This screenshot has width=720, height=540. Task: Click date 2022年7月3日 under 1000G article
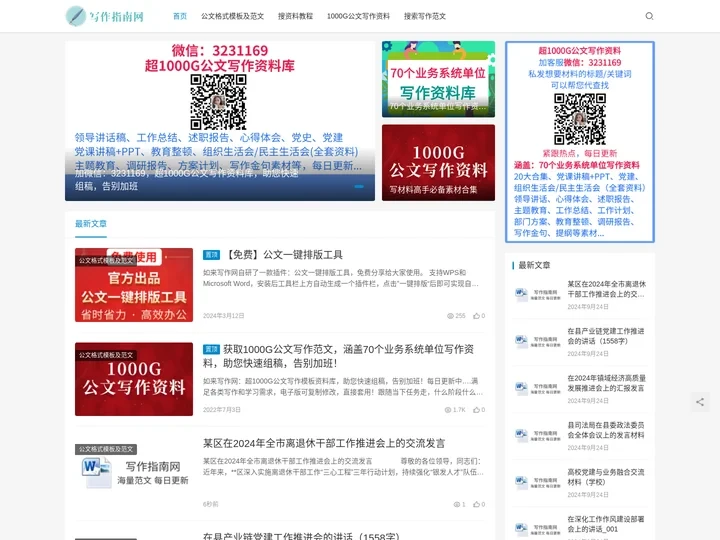coord(222,410)
